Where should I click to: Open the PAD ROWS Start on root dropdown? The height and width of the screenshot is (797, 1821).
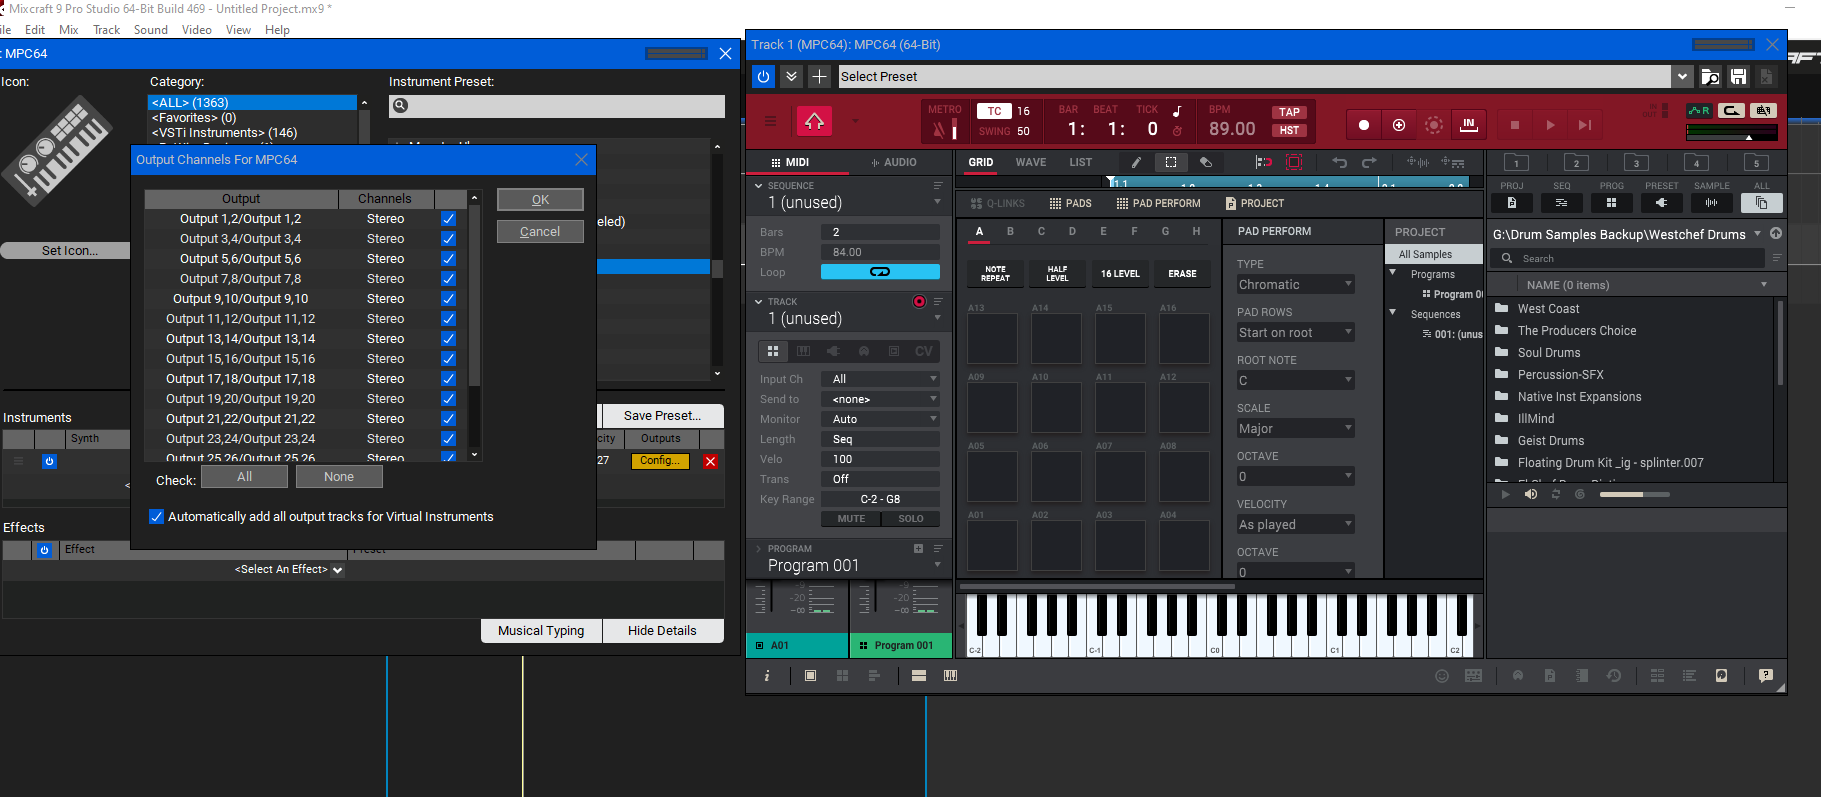[1295, 333]
